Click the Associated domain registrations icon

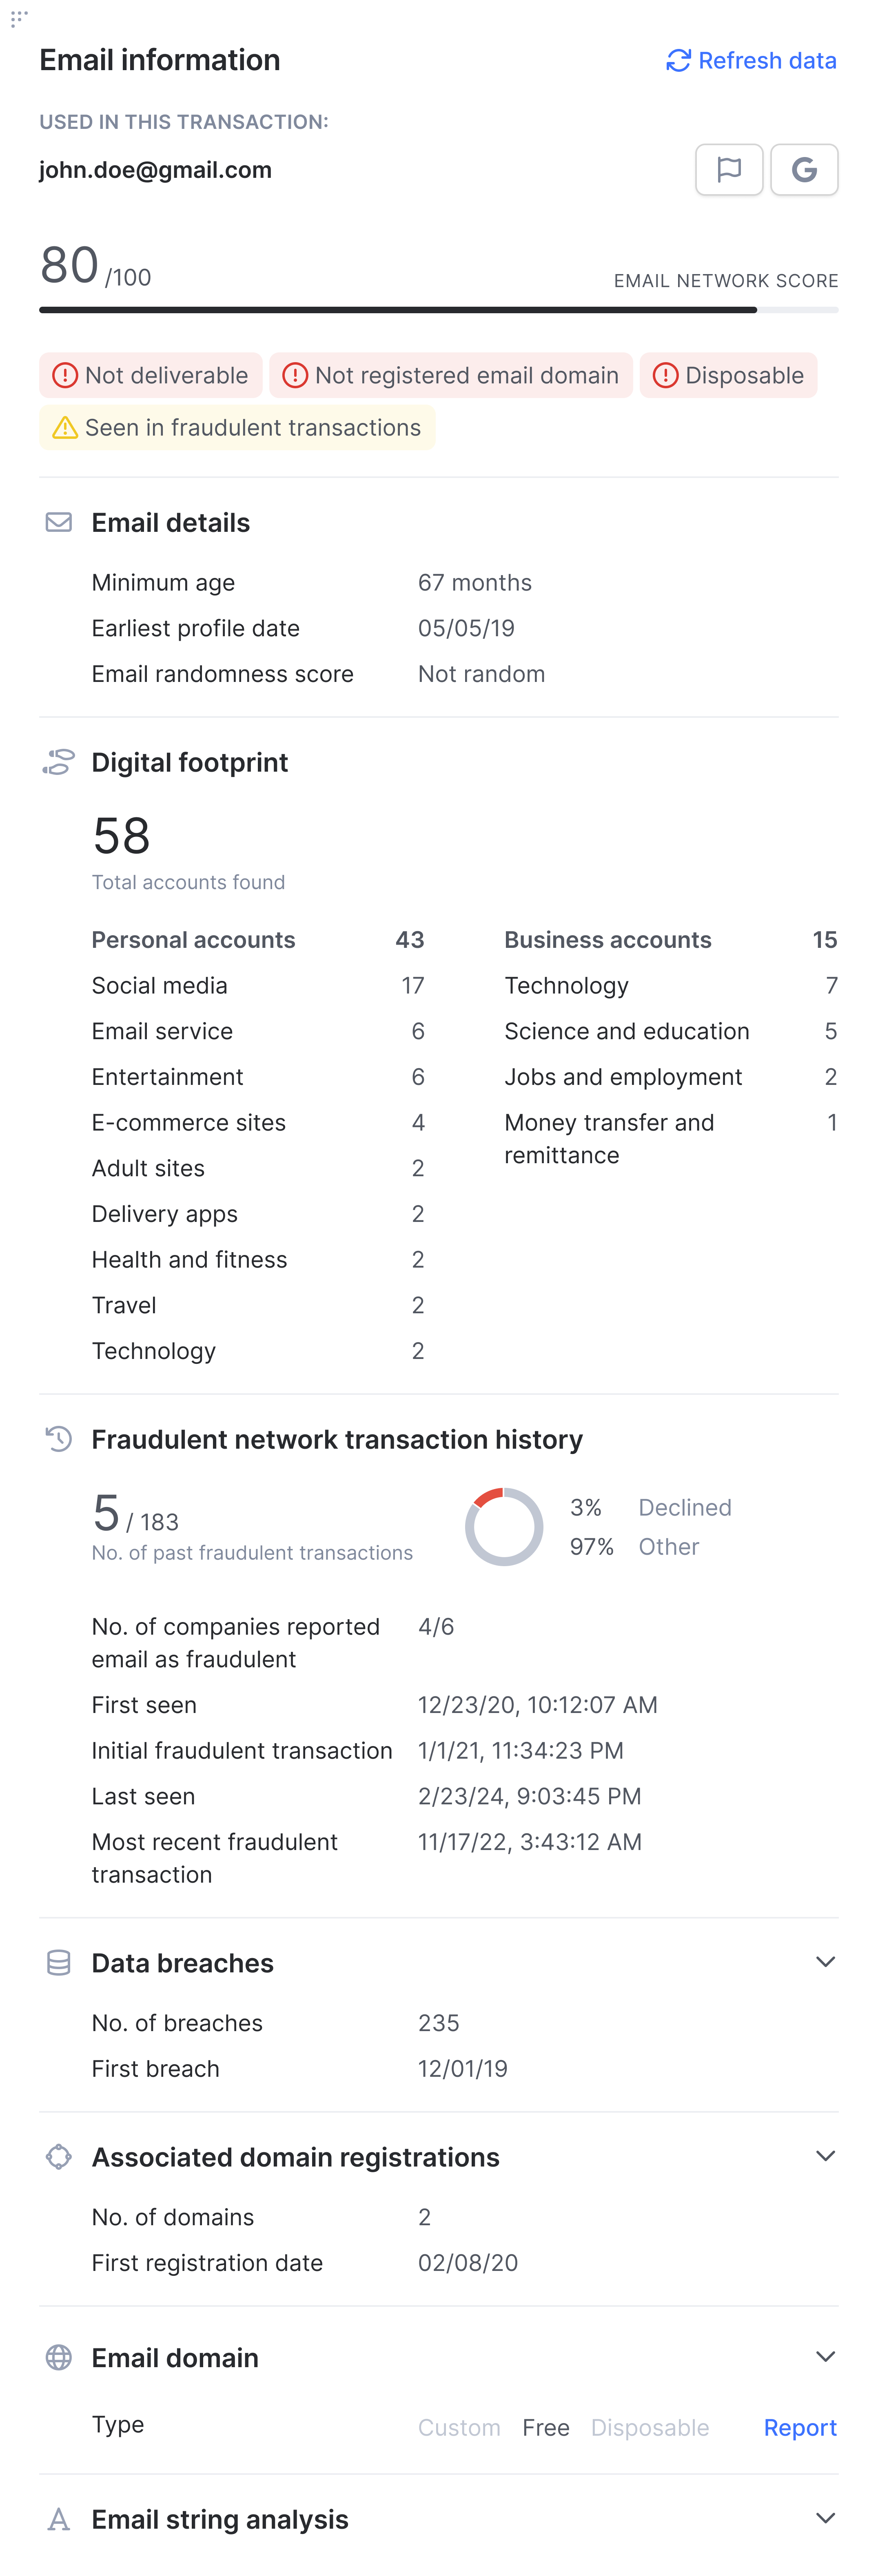pyautogui.click(x=59, y=2157)
